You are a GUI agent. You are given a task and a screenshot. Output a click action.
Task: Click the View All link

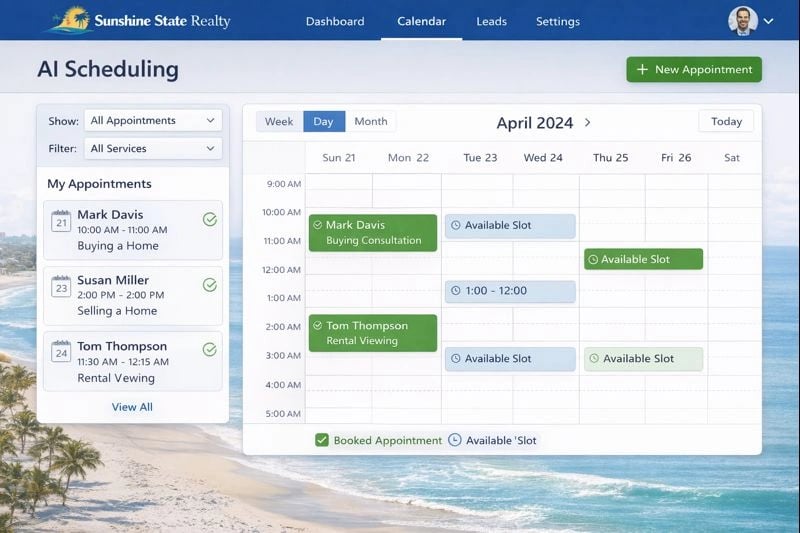(x=132, y=407)
